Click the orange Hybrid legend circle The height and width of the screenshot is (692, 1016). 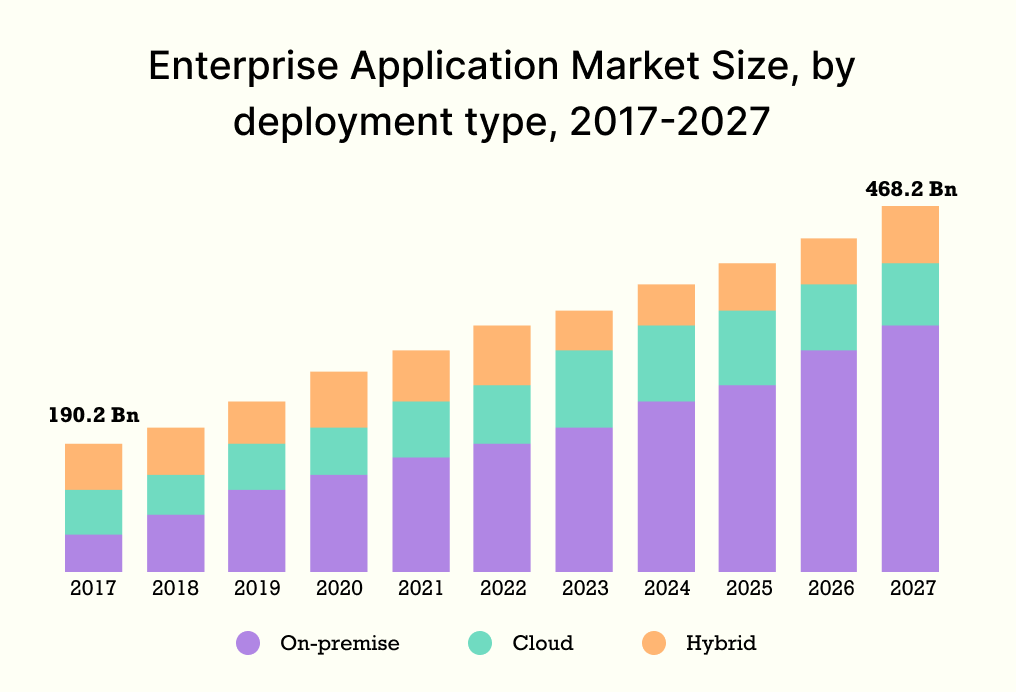(x=654, y=643)
